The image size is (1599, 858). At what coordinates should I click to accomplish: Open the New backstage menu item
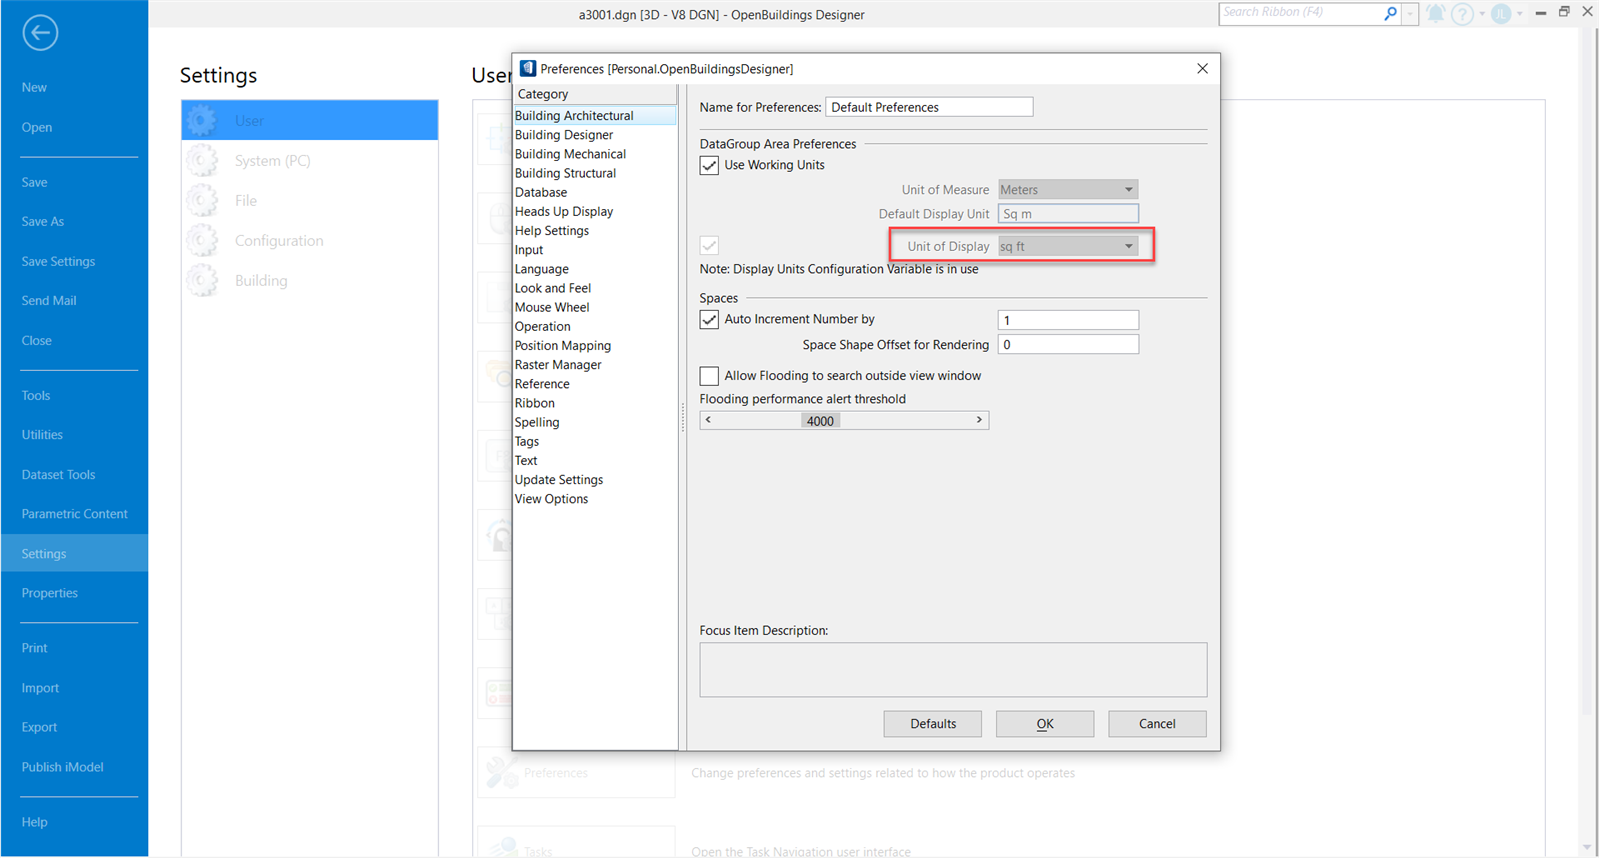click(x=74, y=87)
